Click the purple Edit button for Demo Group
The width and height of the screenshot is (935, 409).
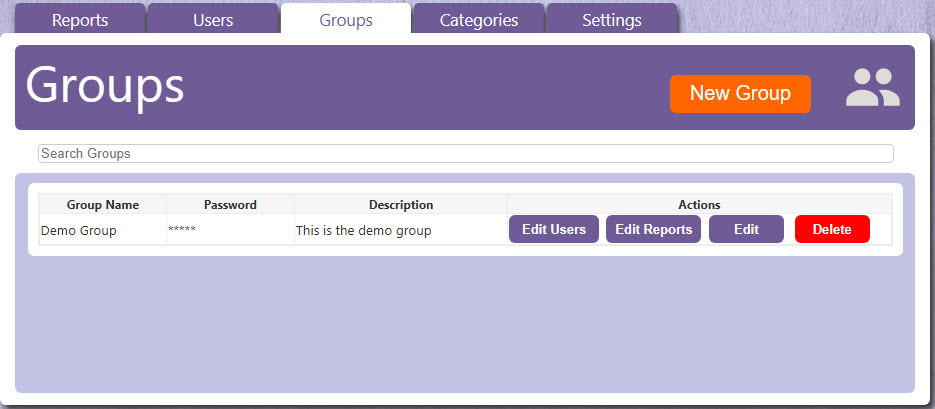pyautogui.click(x=746, y=230)
